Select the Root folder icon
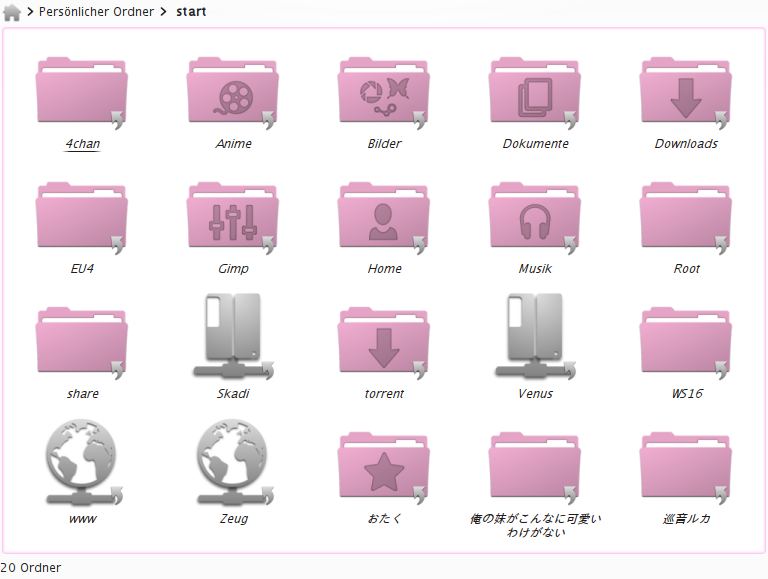Image resolution: width=768 pixels, height=579 pixels. 686,217
